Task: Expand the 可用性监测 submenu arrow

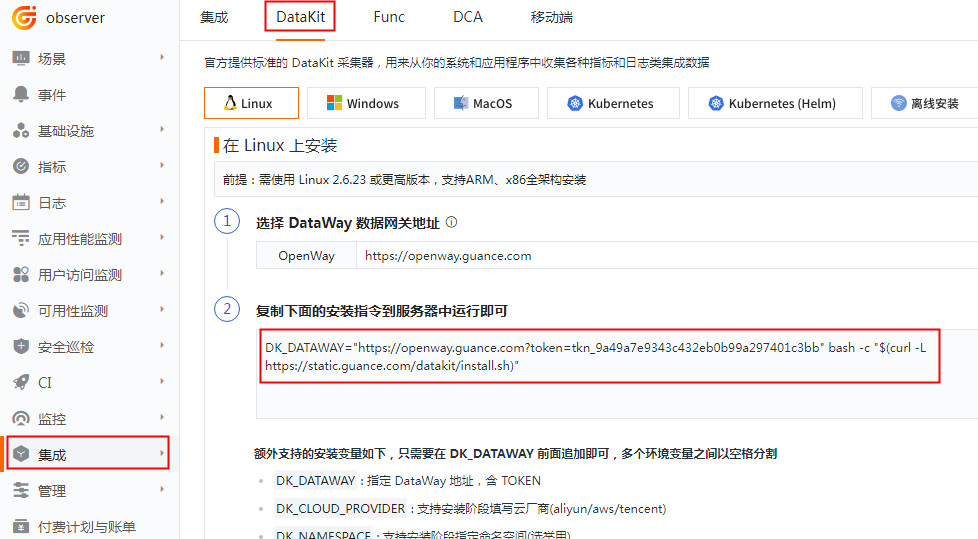Action: (x=162, y=309)
